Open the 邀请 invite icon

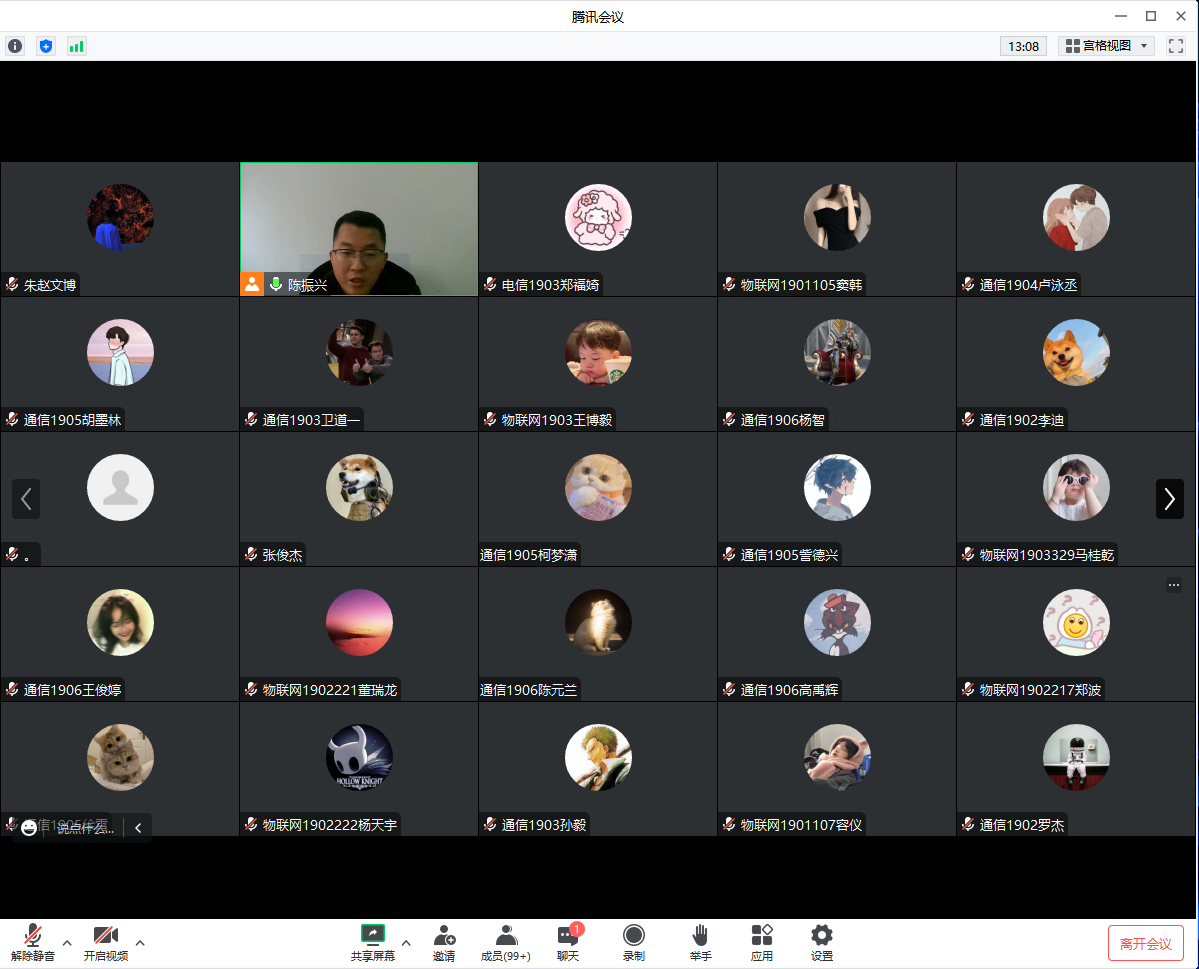tap(444, 942)
